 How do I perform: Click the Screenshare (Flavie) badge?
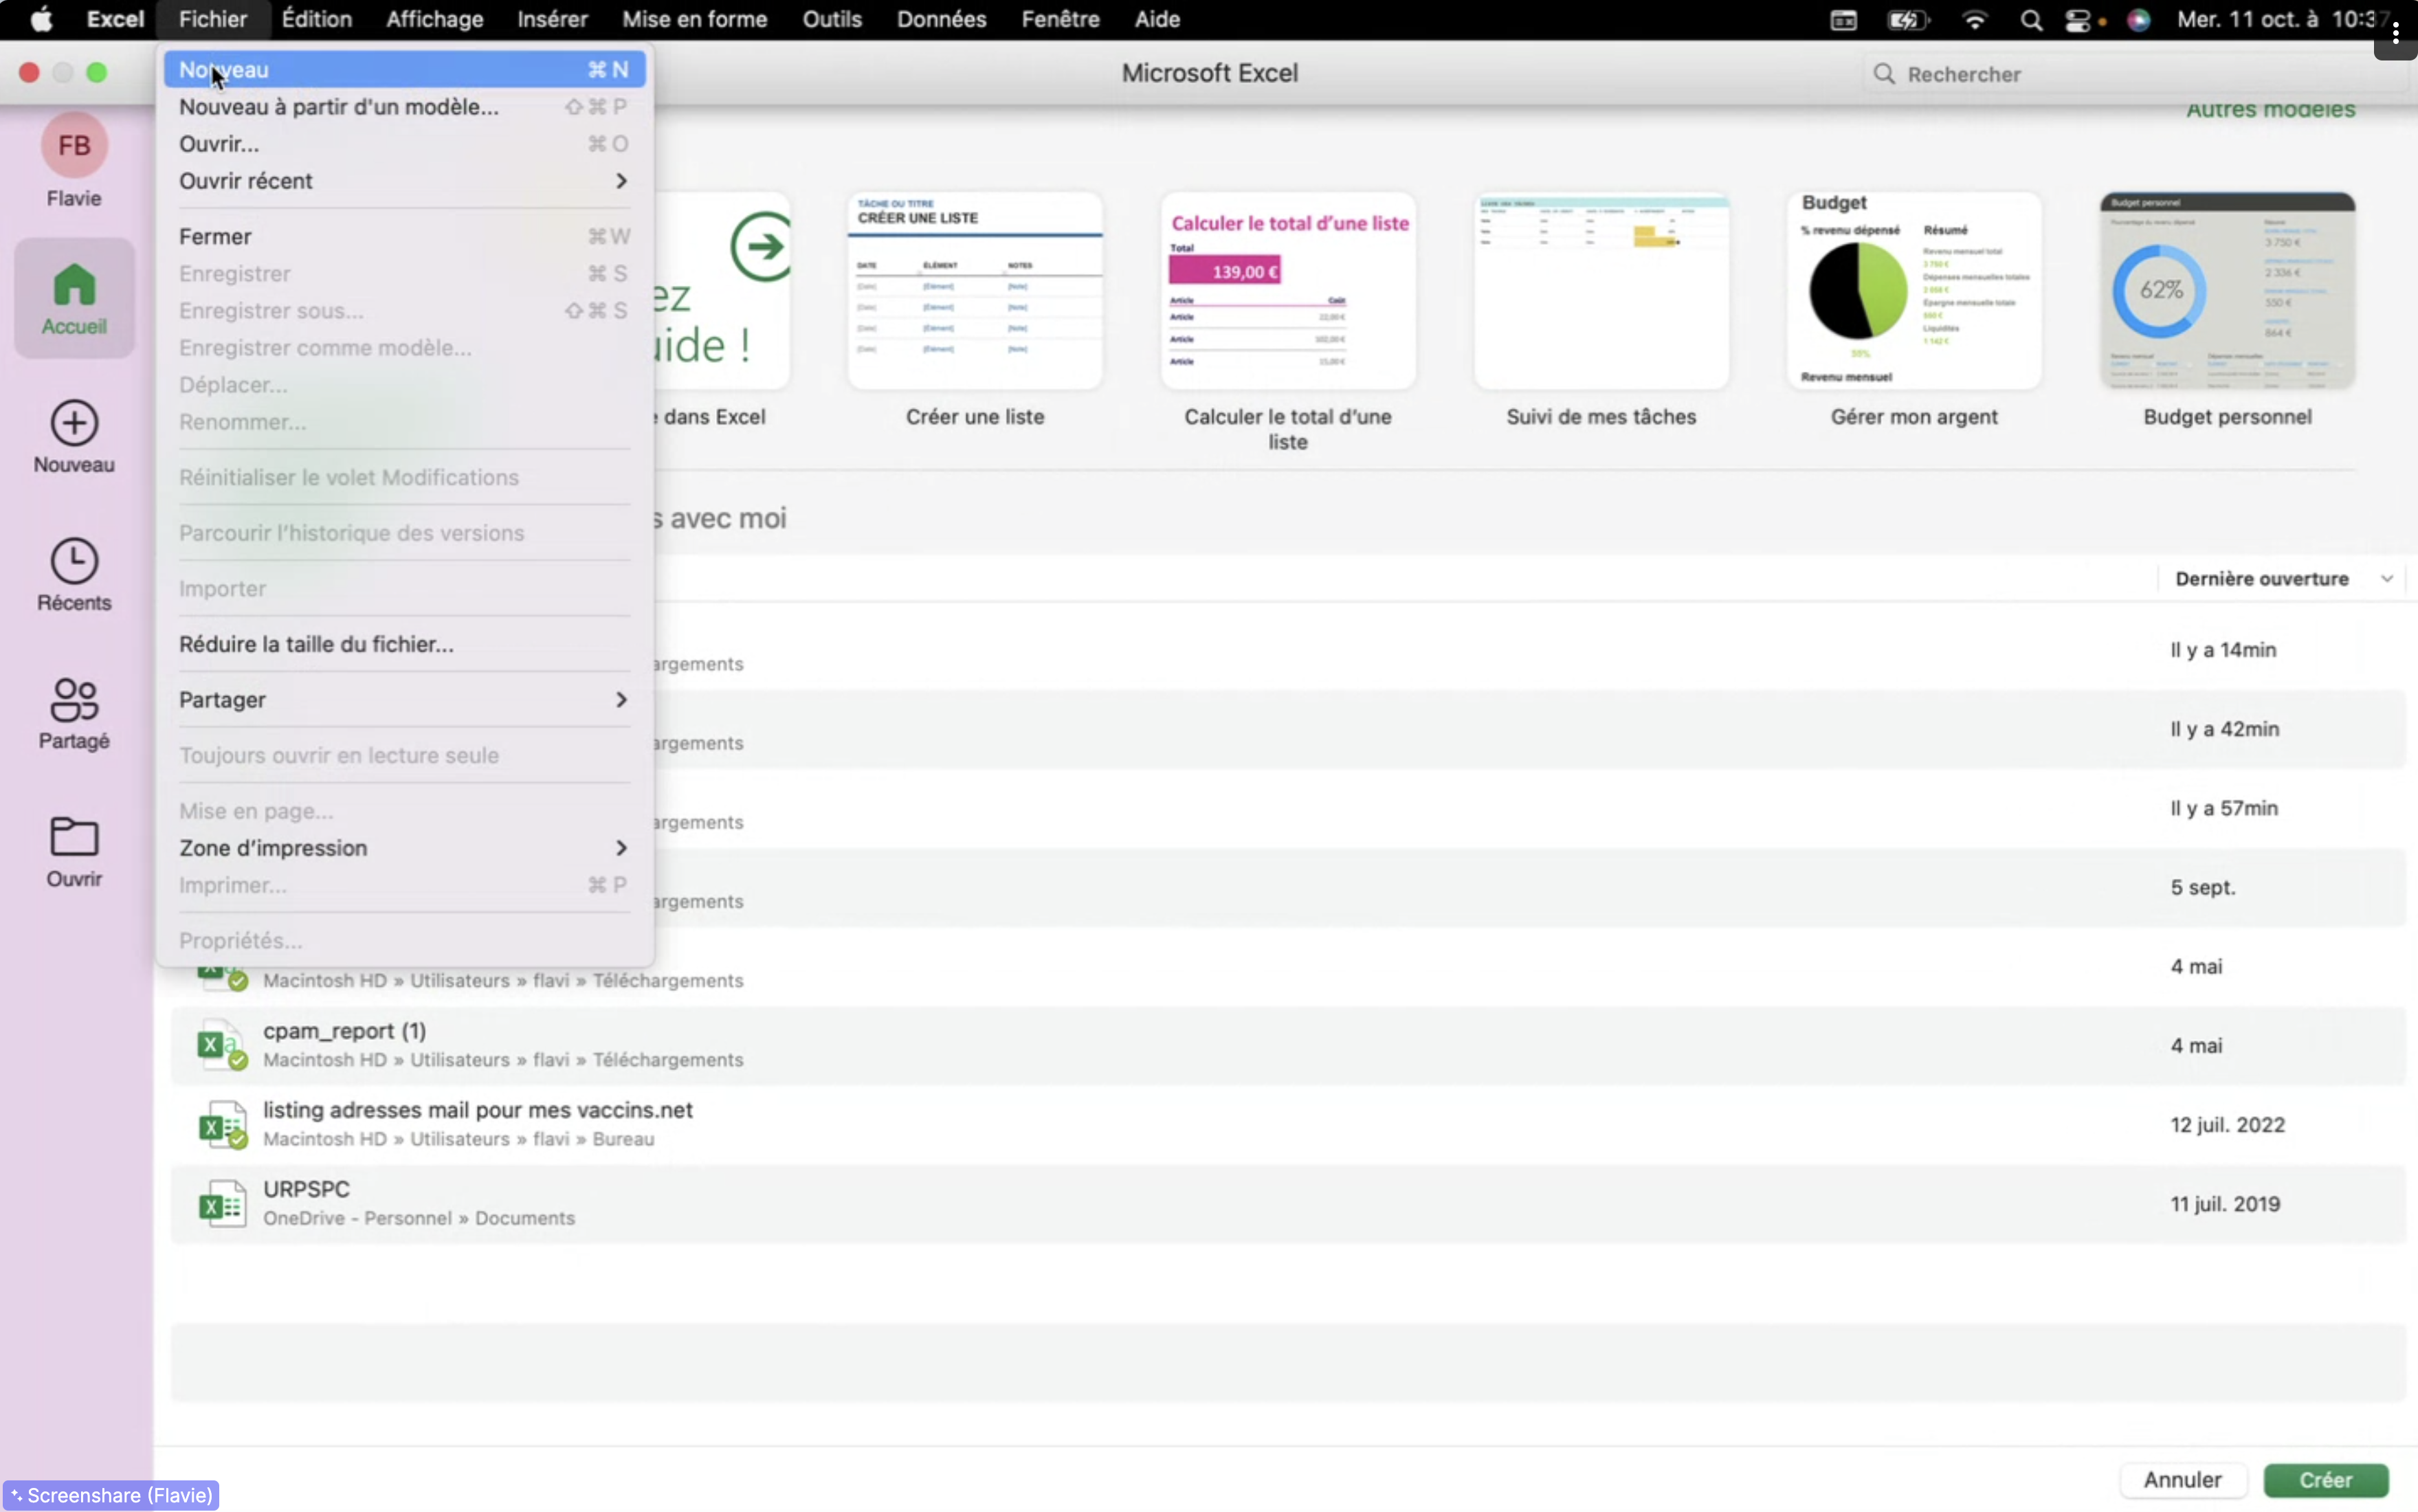pyautogui.click(x=112, y=1495)
